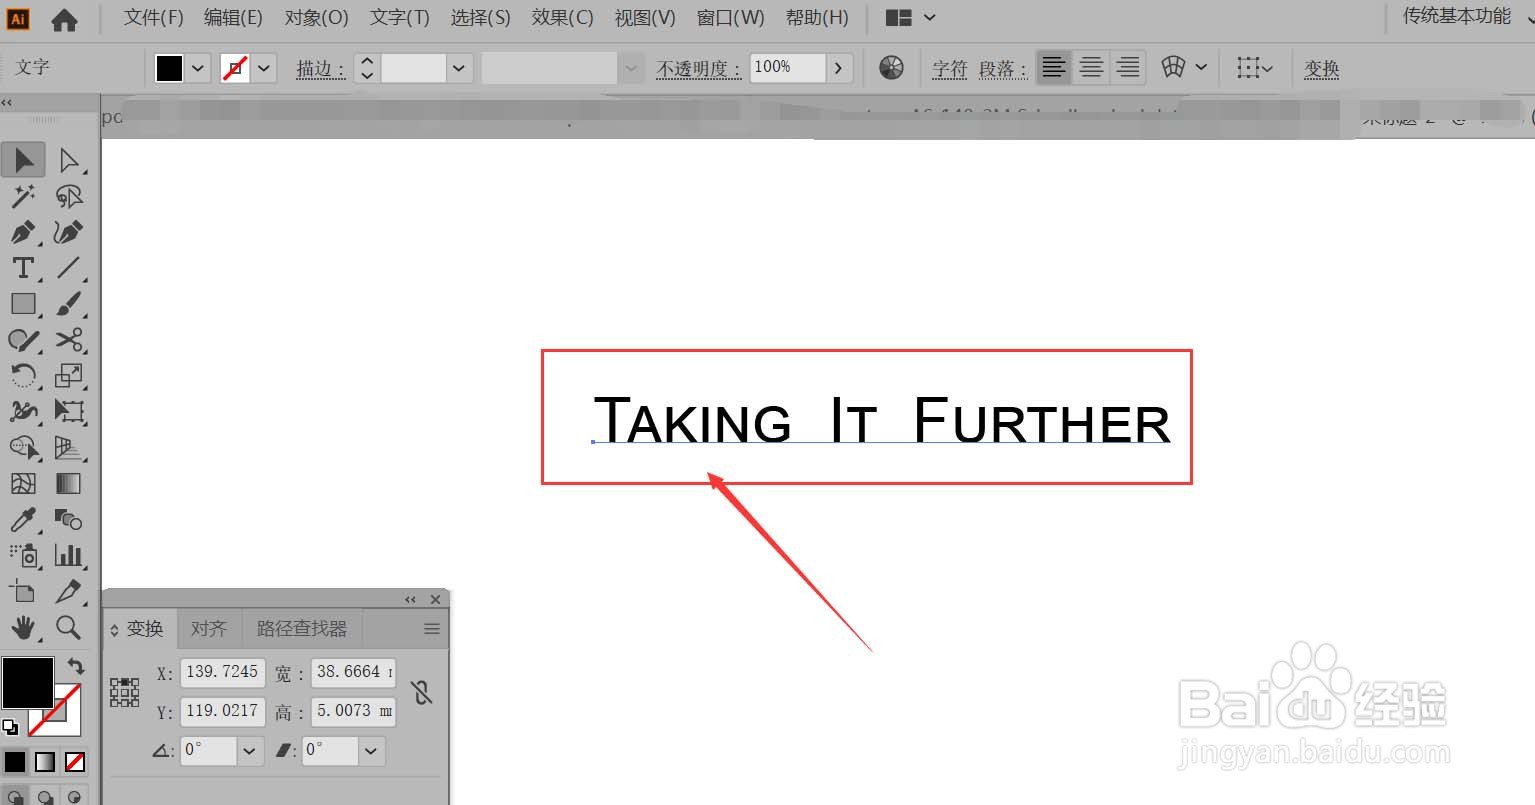Select the Direct Selection tool
1535x805 pixels.
tap(69, 160)
